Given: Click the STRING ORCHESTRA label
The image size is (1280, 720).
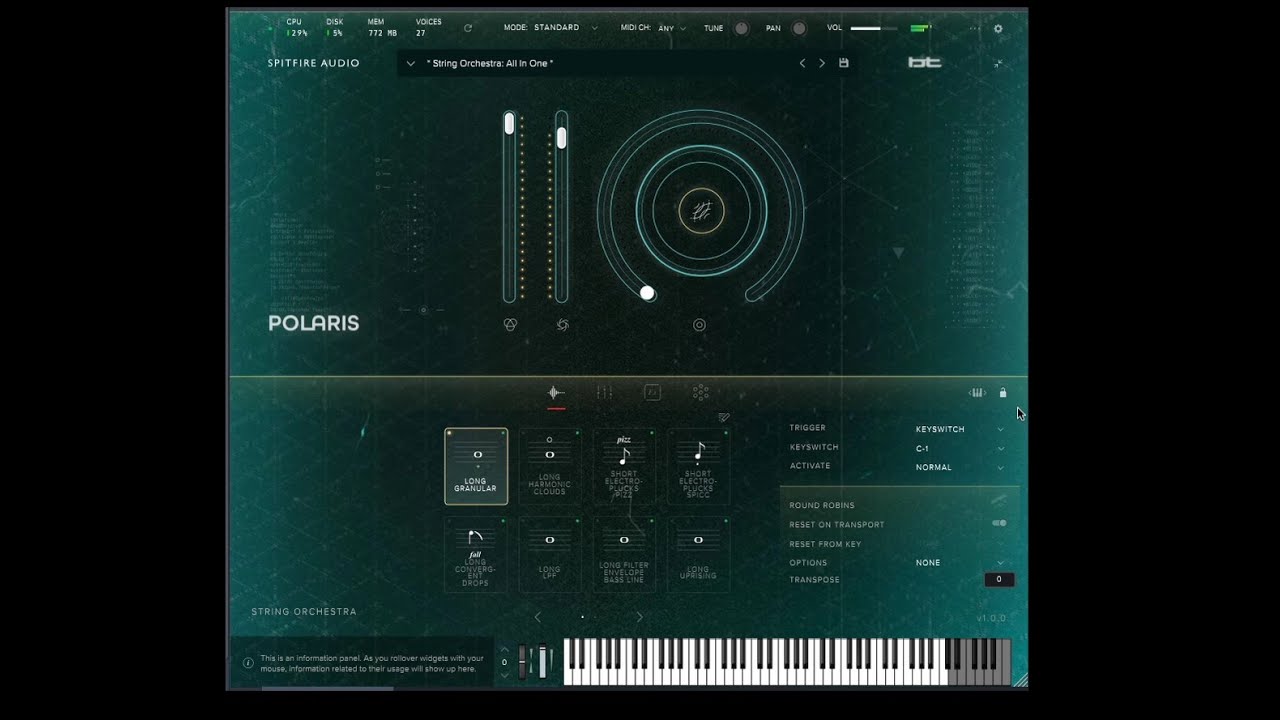Looking at the screenshot, I should pyautogui.click(x=304, y=611).
